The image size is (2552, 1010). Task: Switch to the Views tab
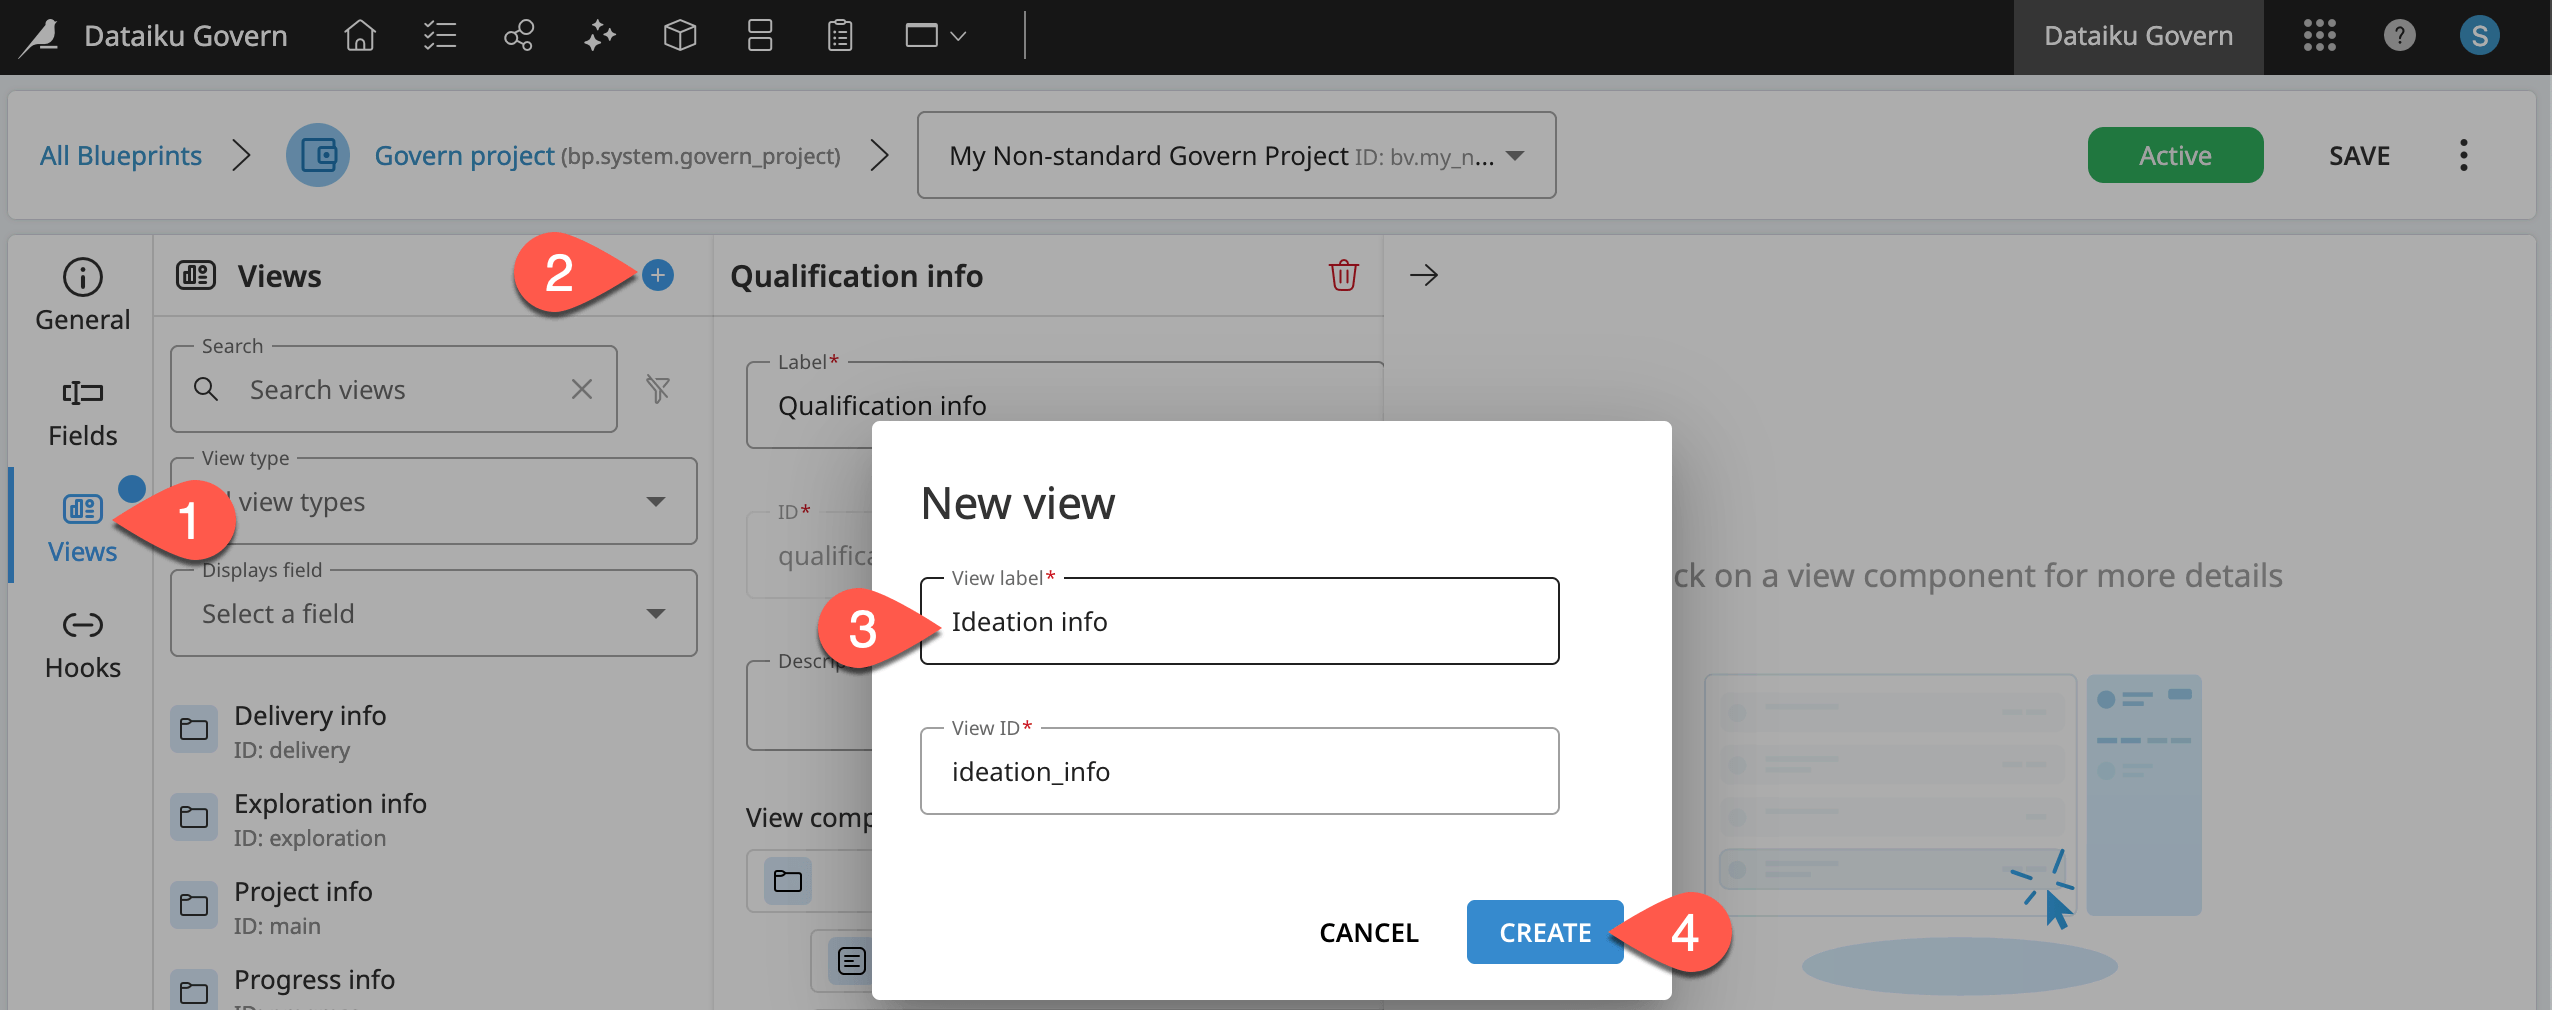tap(83, 528)
